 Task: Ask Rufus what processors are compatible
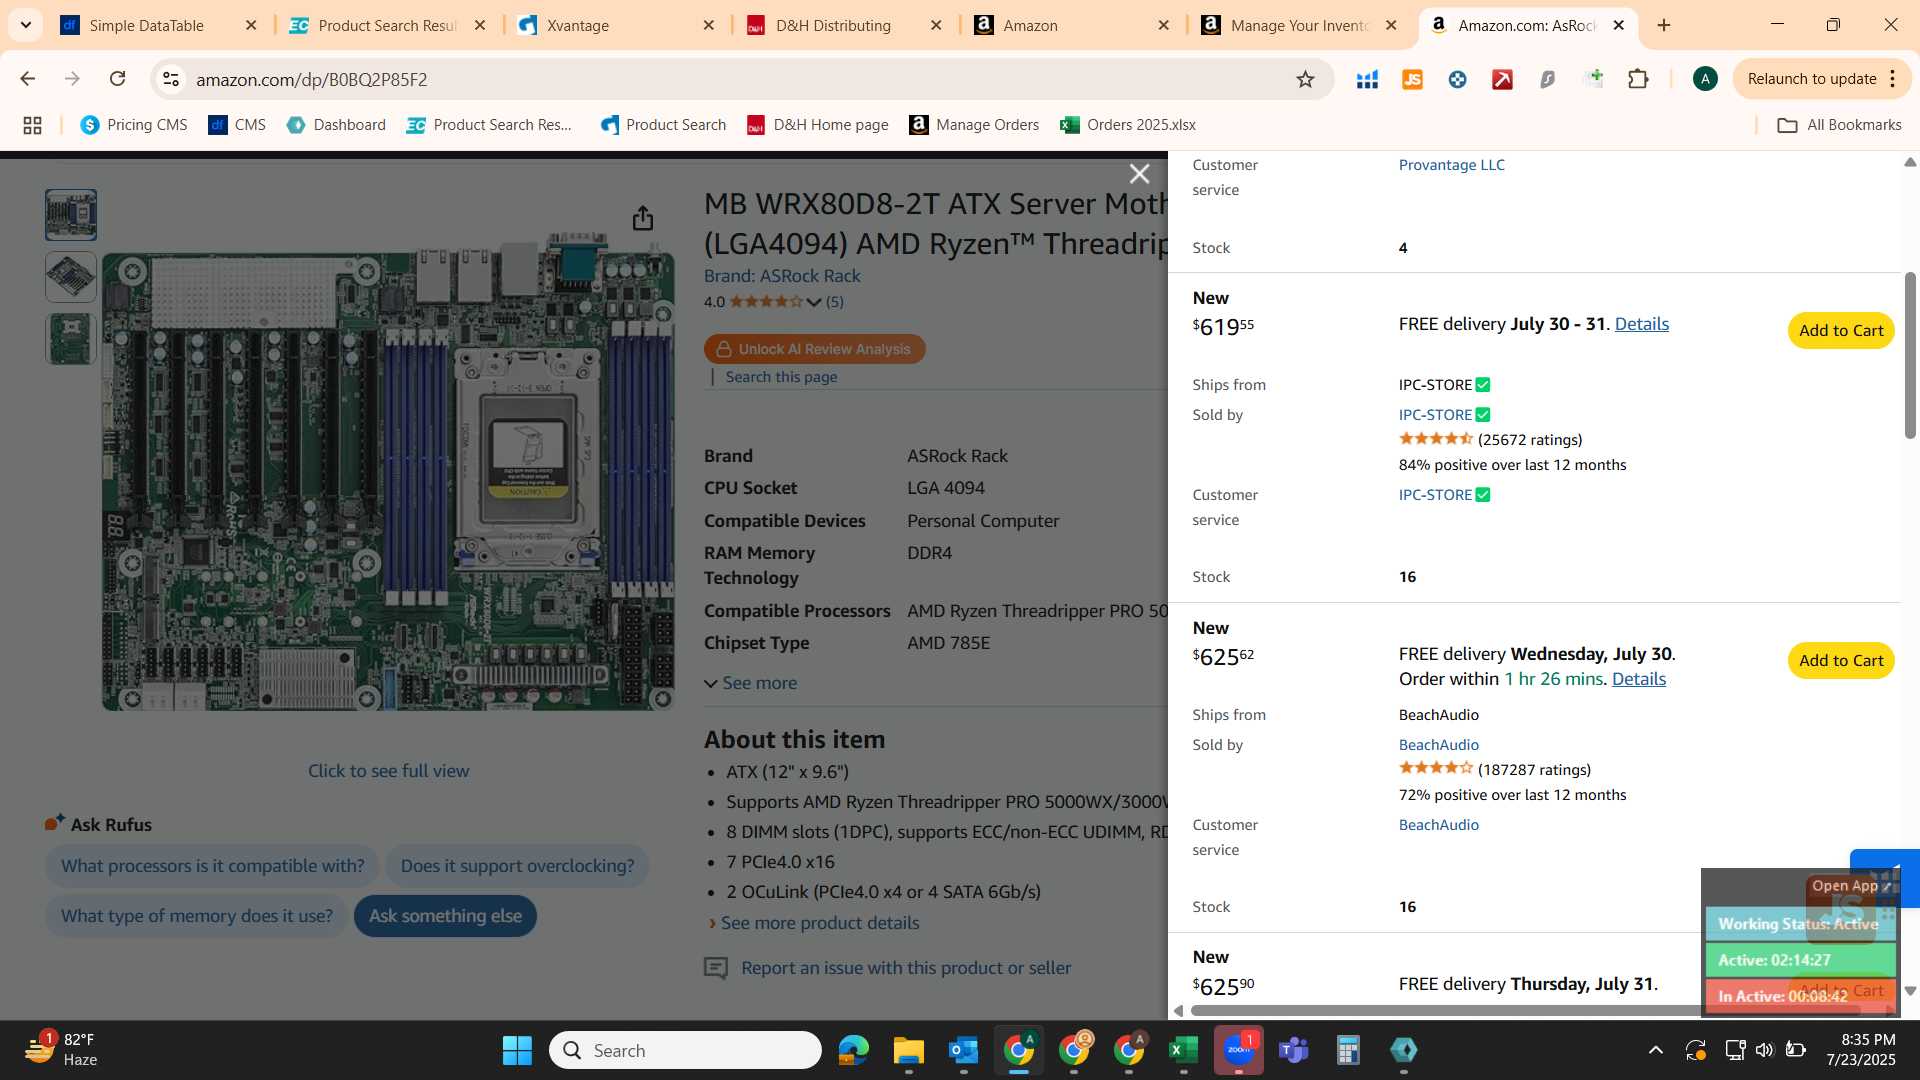(x=212, y=866)
